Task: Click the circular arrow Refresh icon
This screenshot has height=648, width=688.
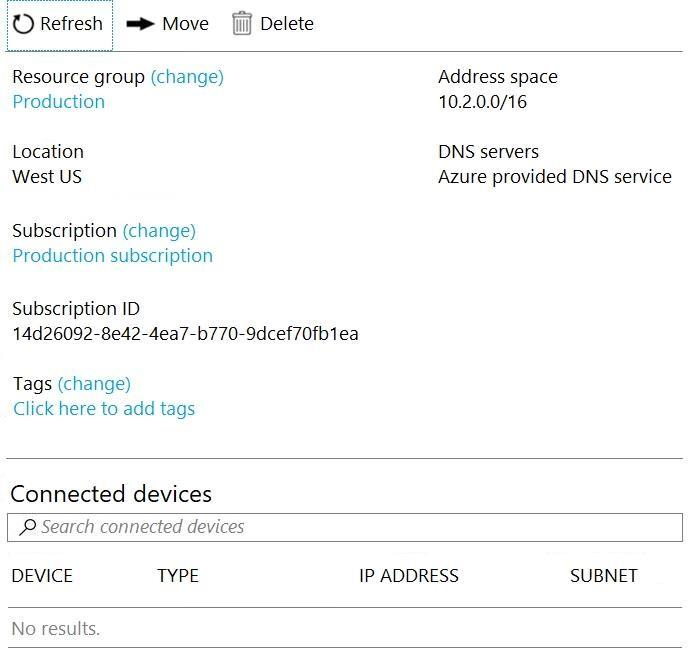Action: 23,24
